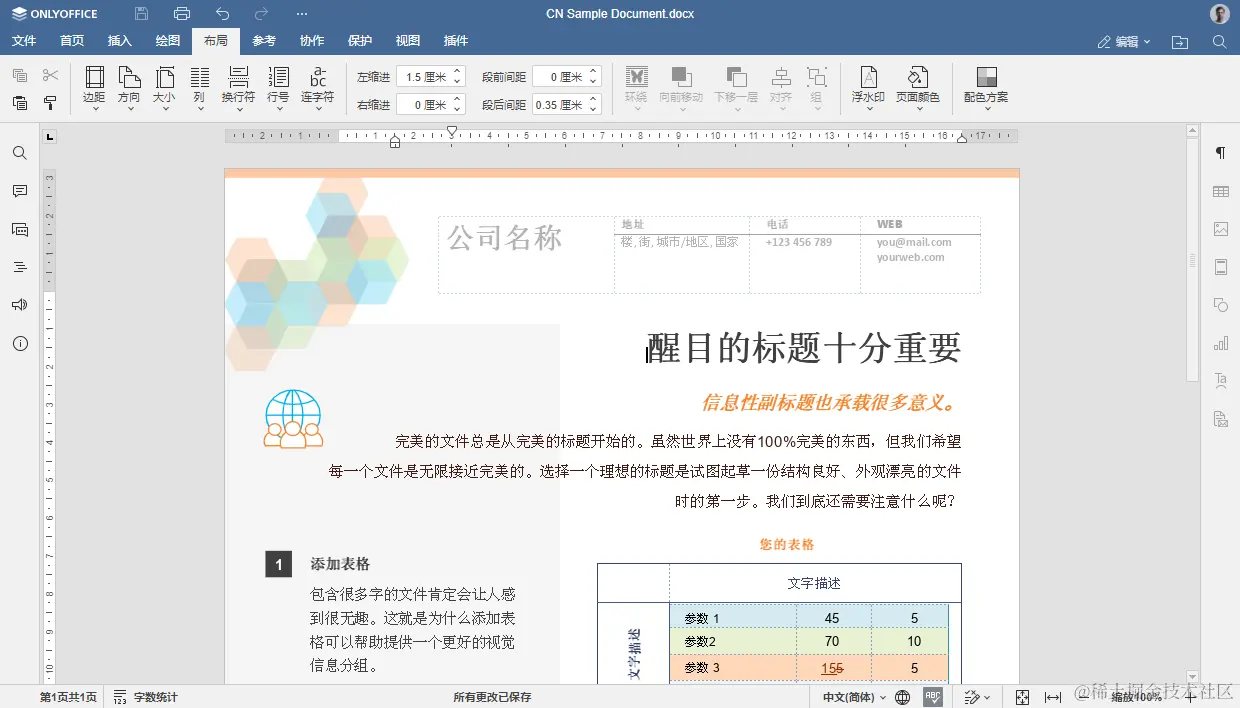Toggle fit-to-width view mode

[1052, 697]
